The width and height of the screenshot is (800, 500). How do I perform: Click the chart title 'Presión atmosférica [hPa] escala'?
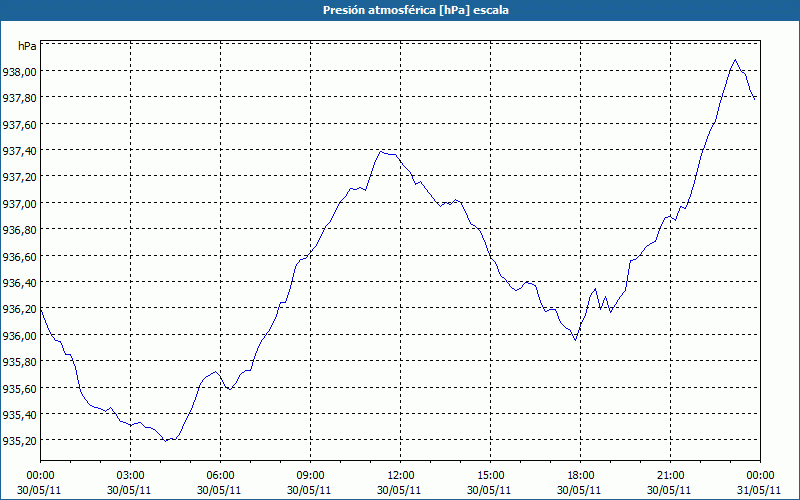point(415,10)
